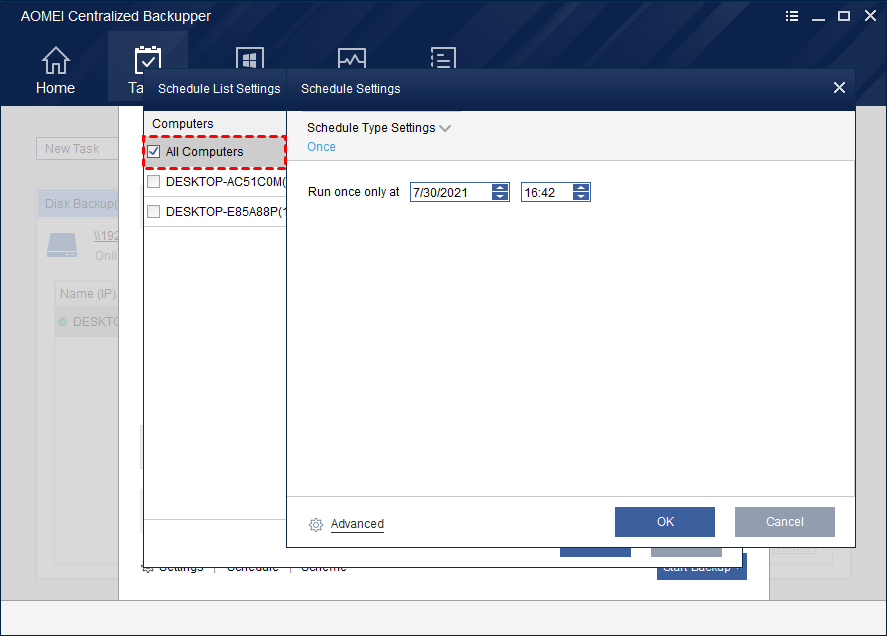Click the list-style log toolbar icon
This screenshot has width=887, height=636.
(444, 58)
